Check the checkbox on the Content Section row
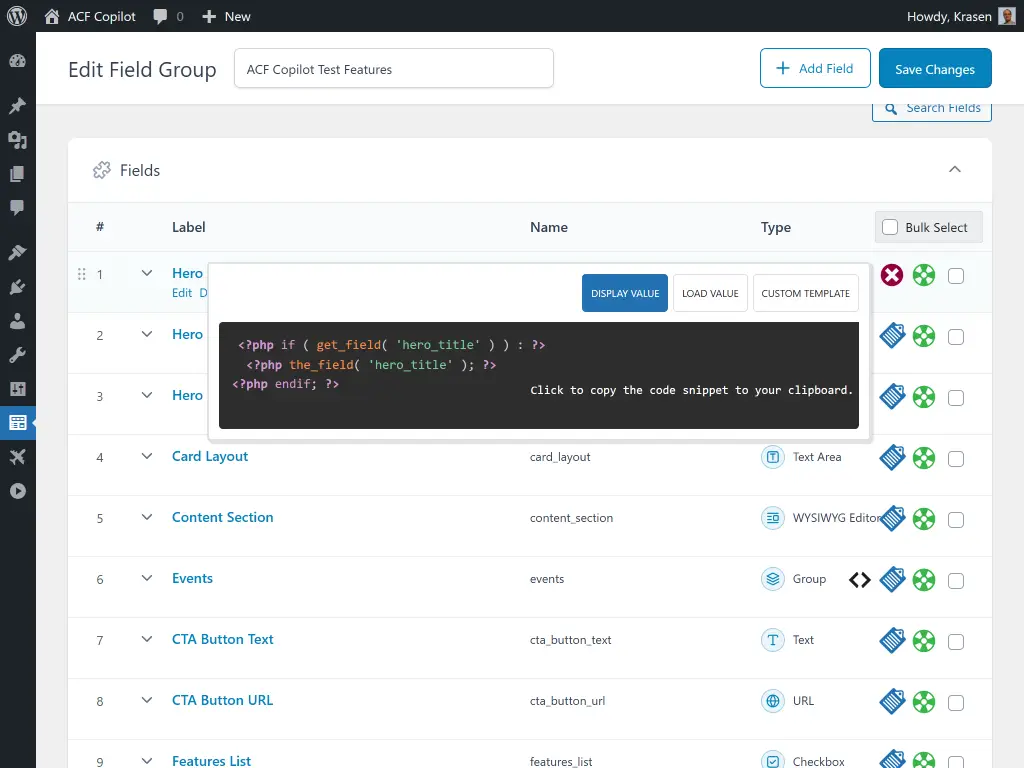The height and width of the screenshot is (768, 1024). tap(956, 518)
